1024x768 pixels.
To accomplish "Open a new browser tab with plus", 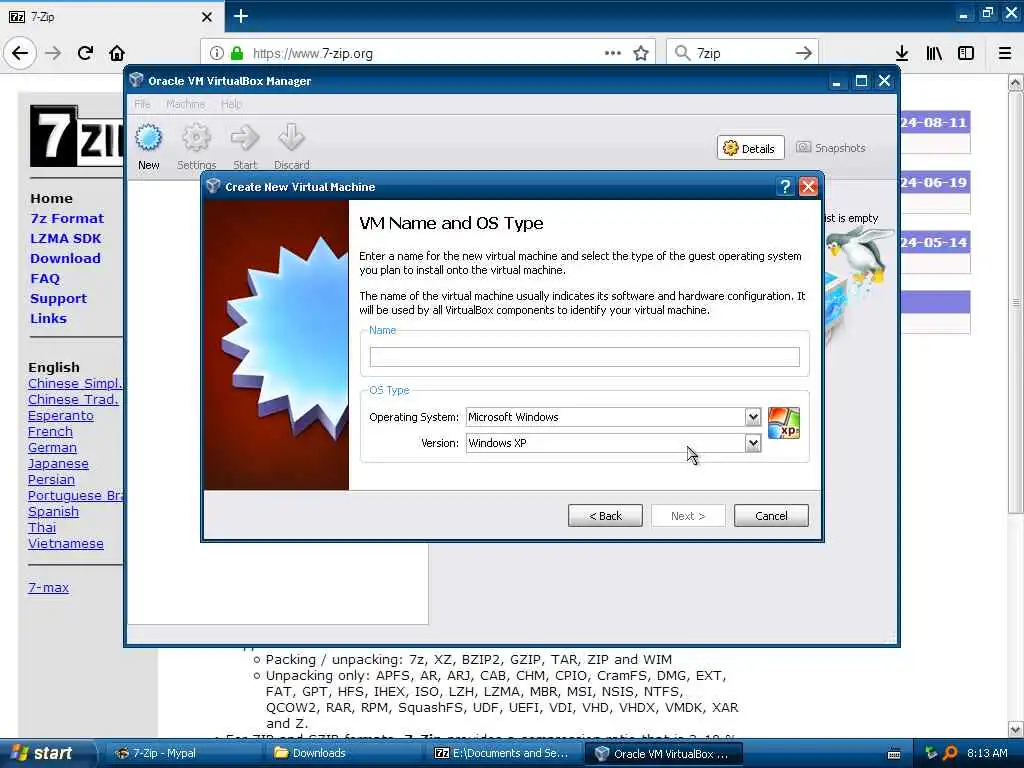I will tap(241, 16).
